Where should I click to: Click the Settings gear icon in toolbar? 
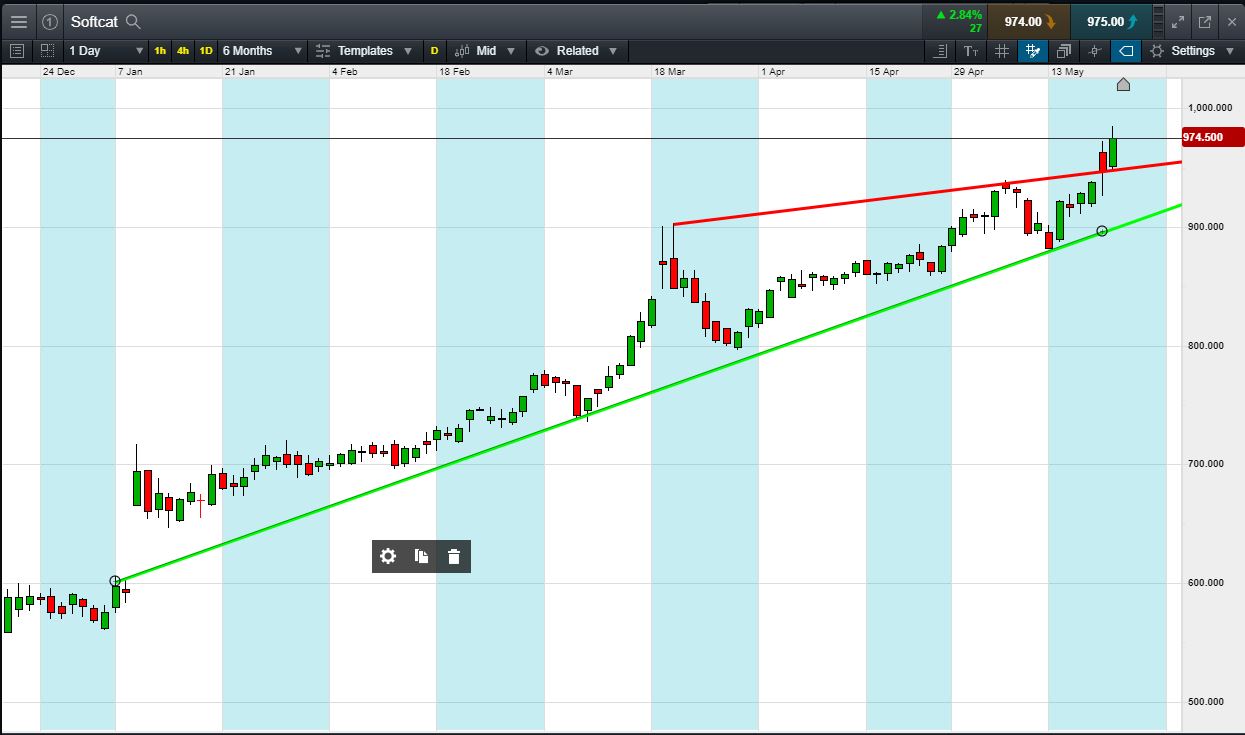coord(1157,50)
